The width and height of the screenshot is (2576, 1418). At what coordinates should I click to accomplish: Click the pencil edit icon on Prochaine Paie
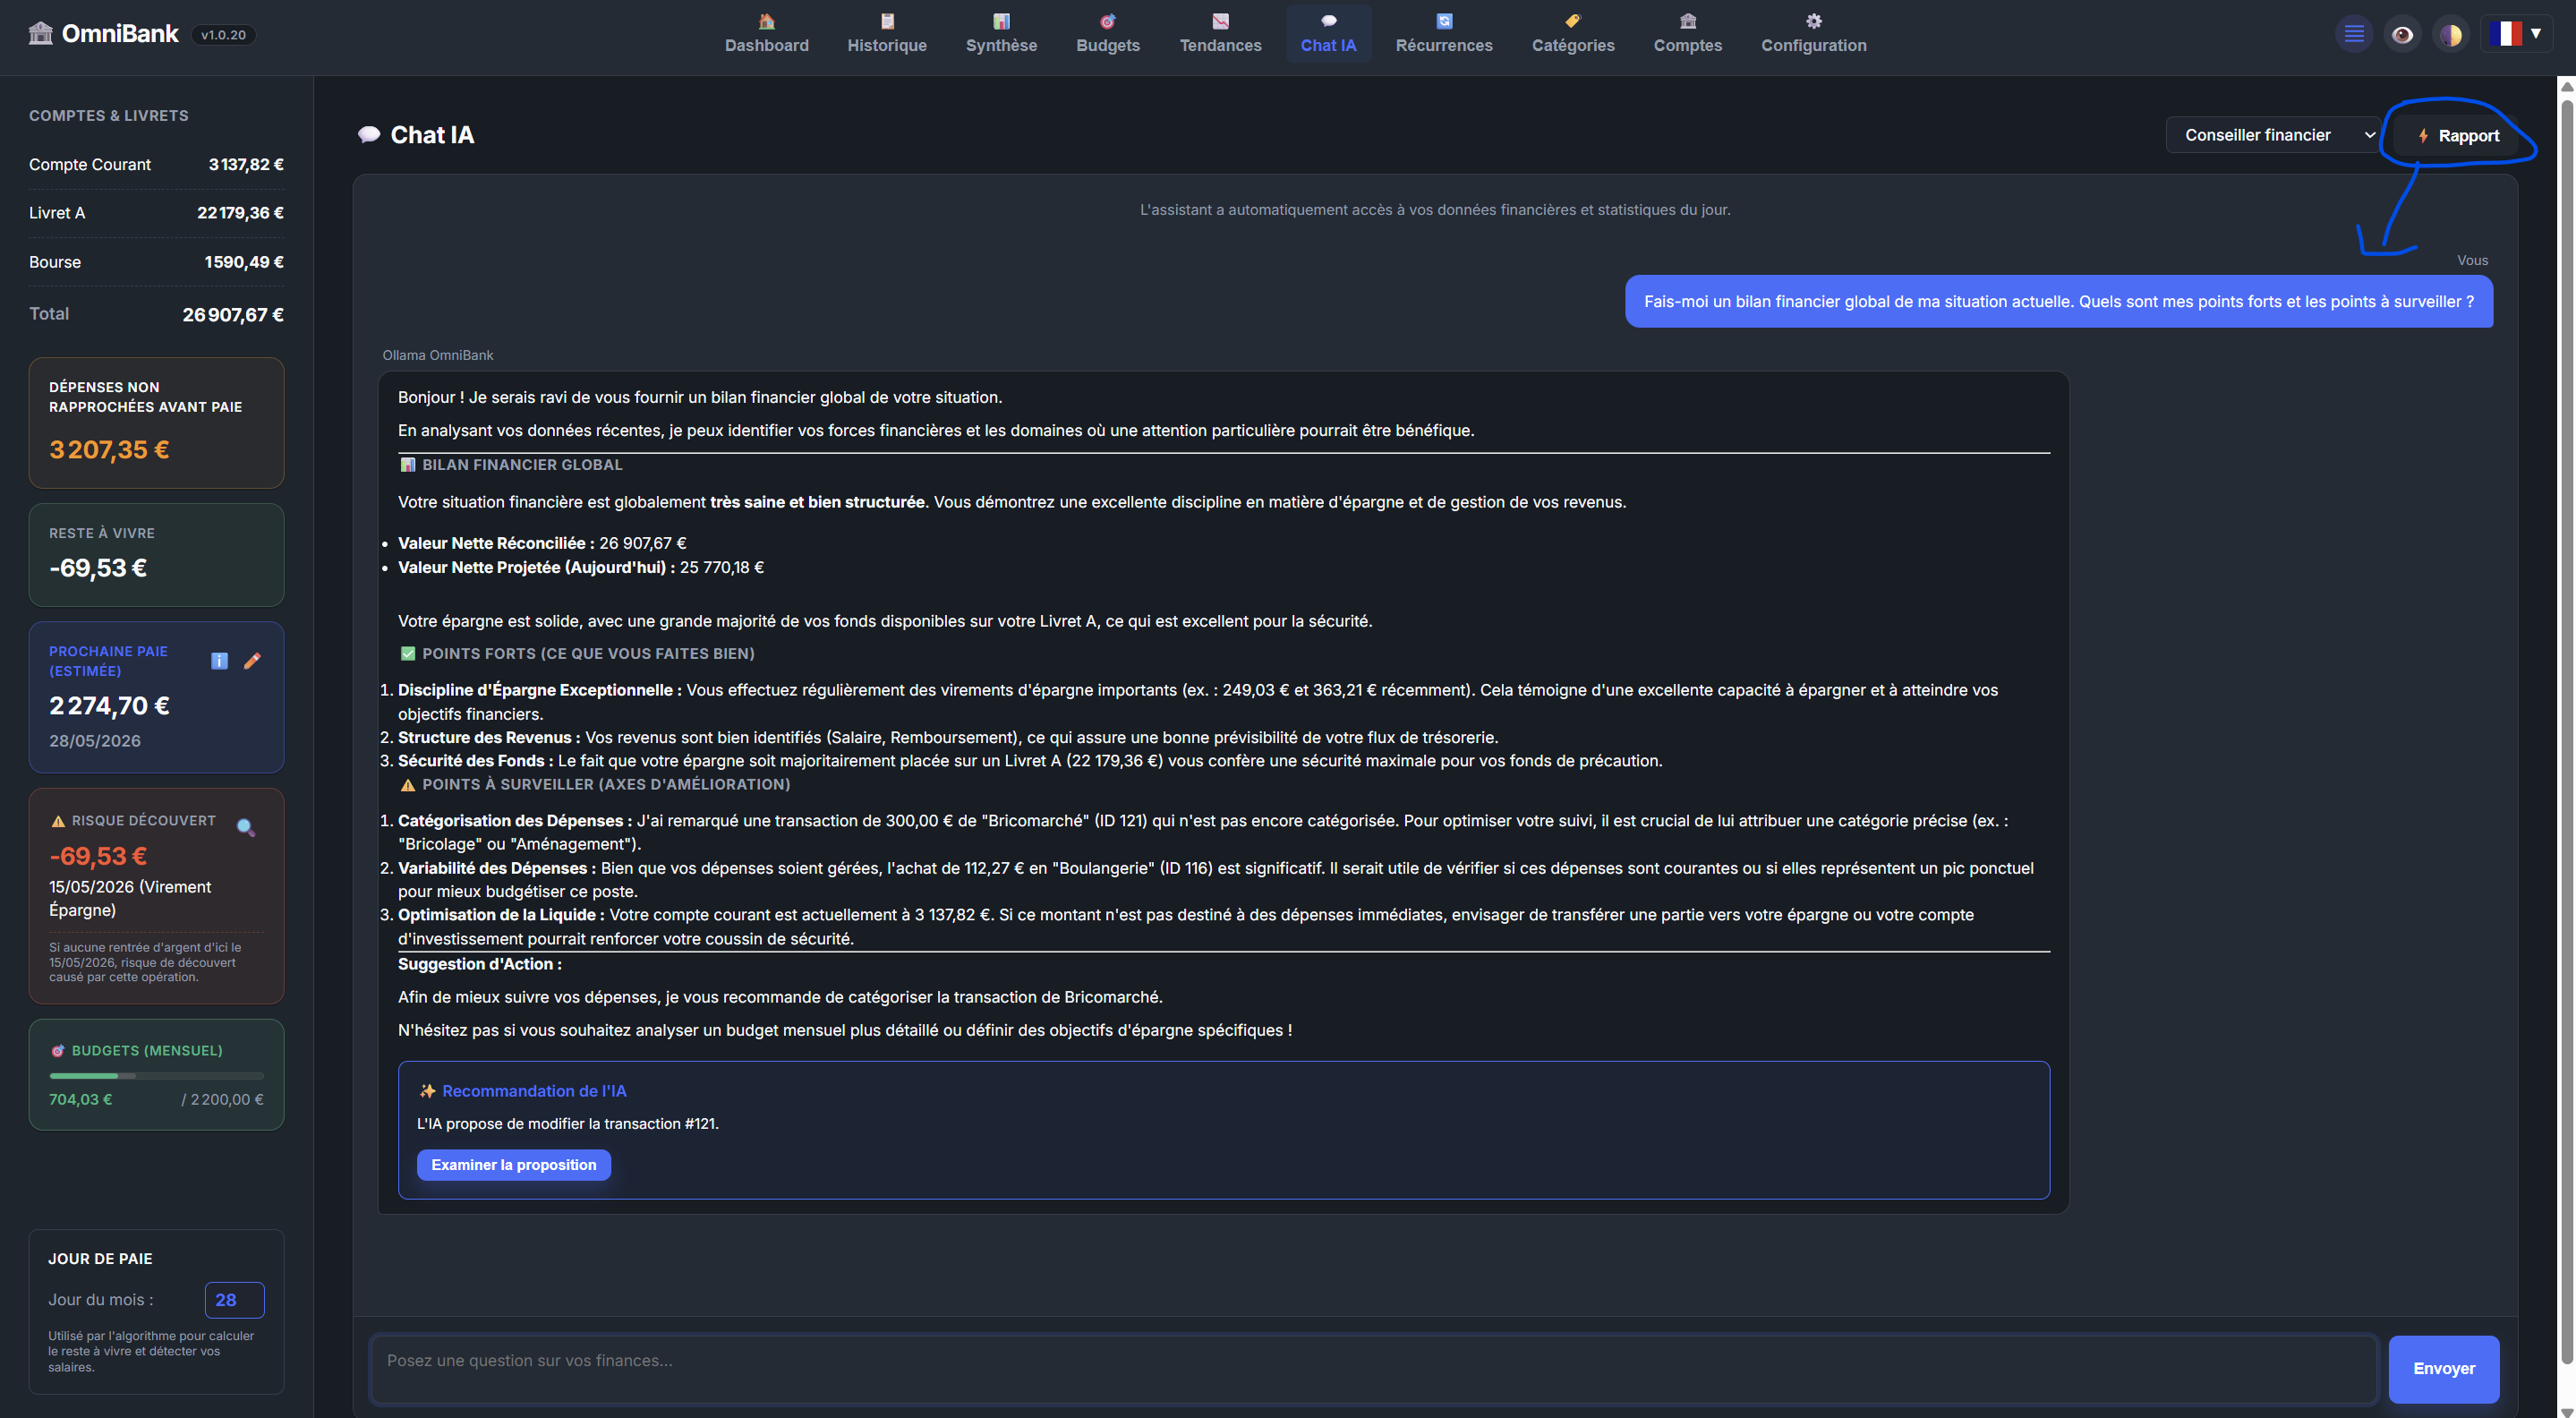(x=252, y=661)
